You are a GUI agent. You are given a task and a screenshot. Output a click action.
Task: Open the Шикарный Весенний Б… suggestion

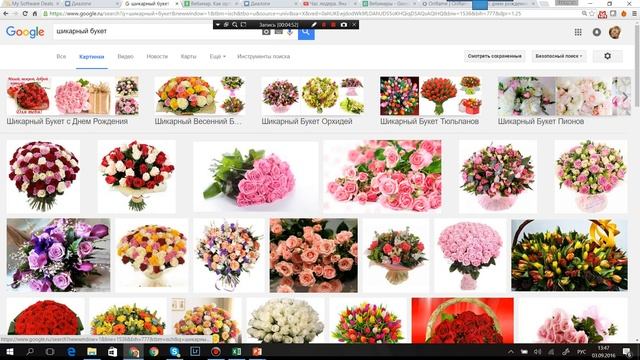pos(200,100)
